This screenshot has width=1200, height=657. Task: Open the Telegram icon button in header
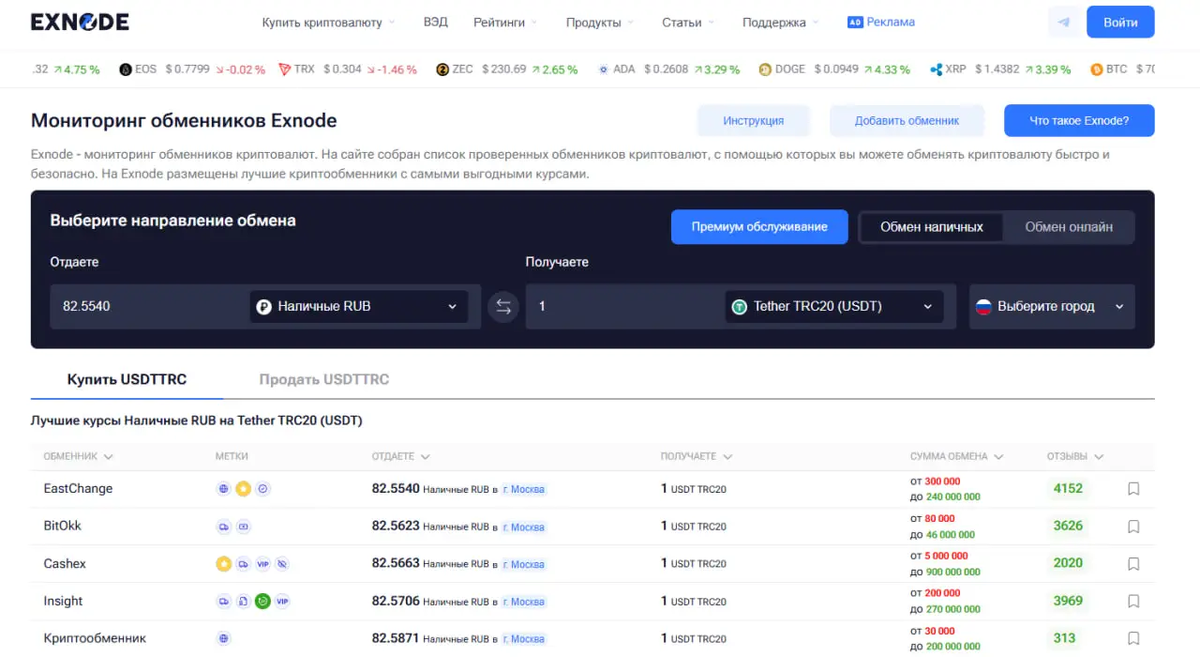[1064, 22]
